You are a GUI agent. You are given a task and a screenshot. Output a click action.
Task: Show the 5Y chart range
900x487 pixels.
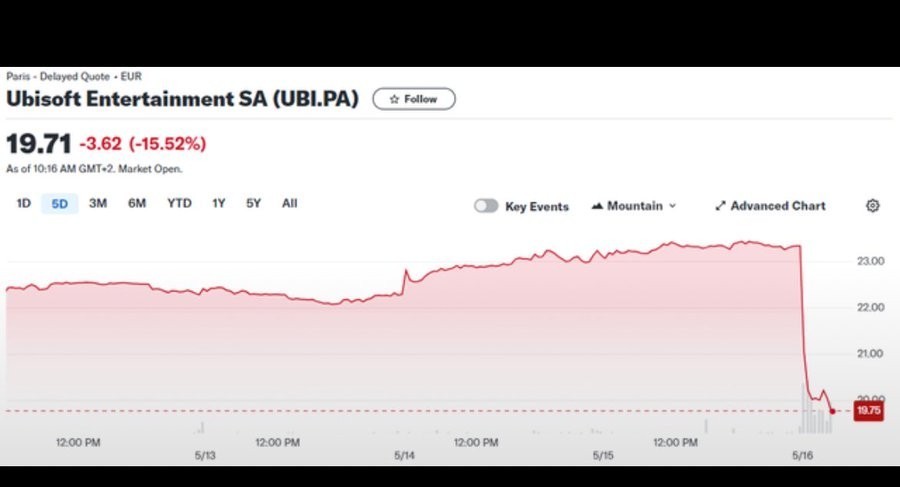[253, 204]
